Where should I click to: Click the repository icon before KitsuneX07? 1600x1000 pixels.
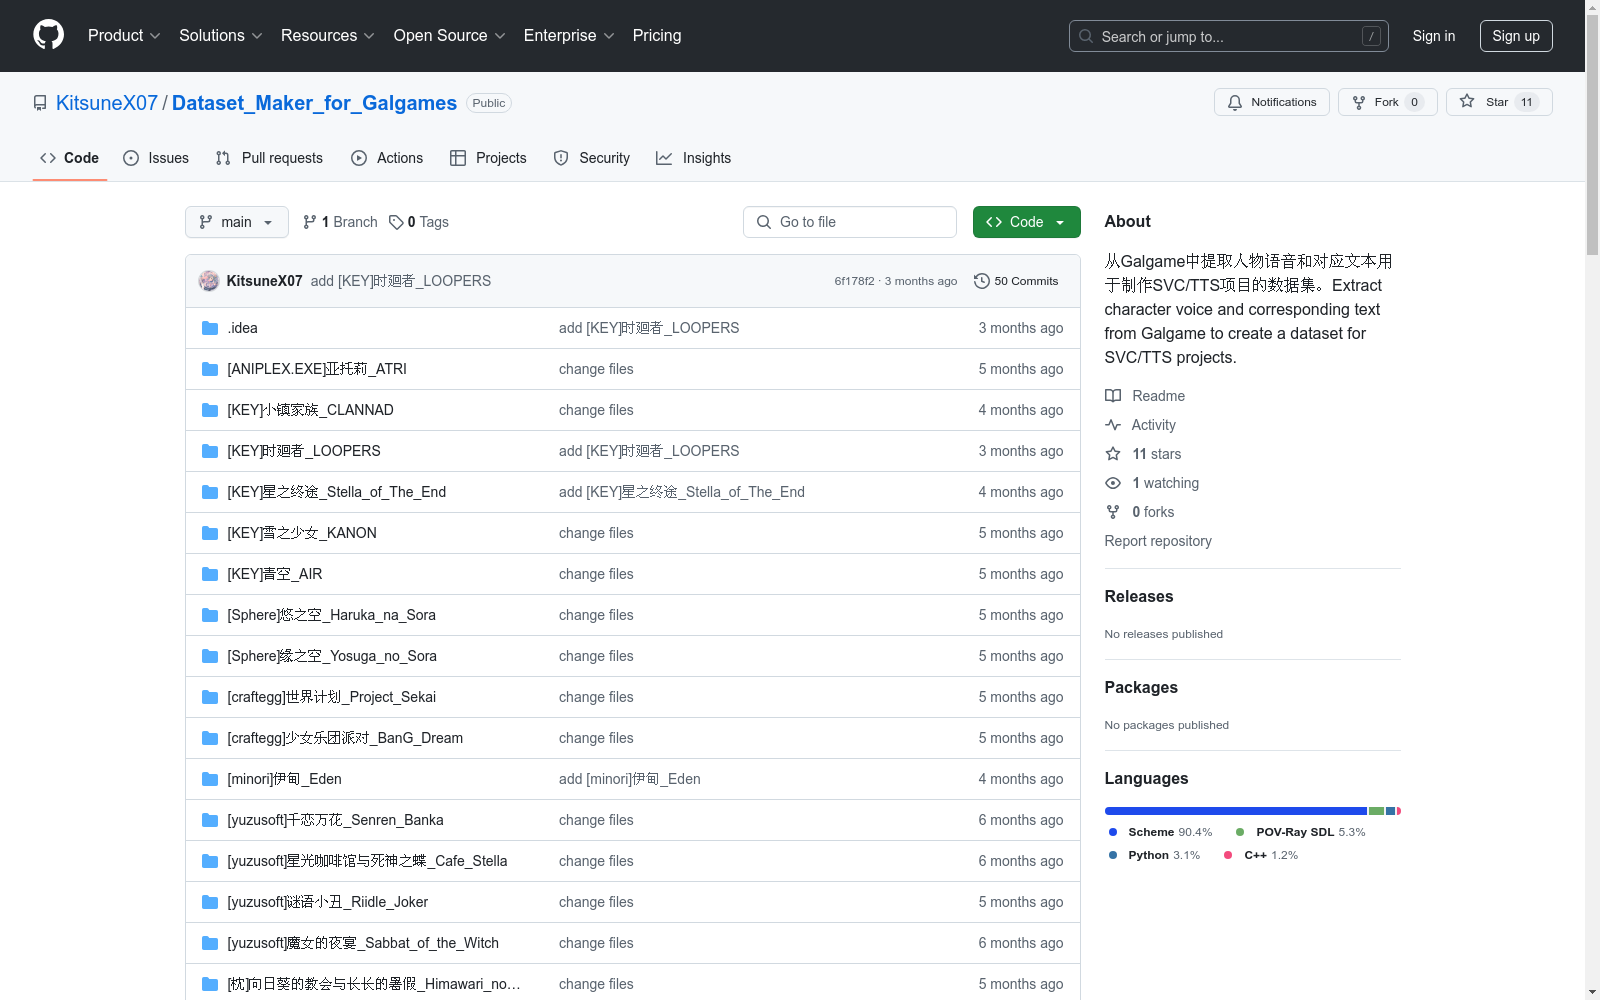(40, 103)
